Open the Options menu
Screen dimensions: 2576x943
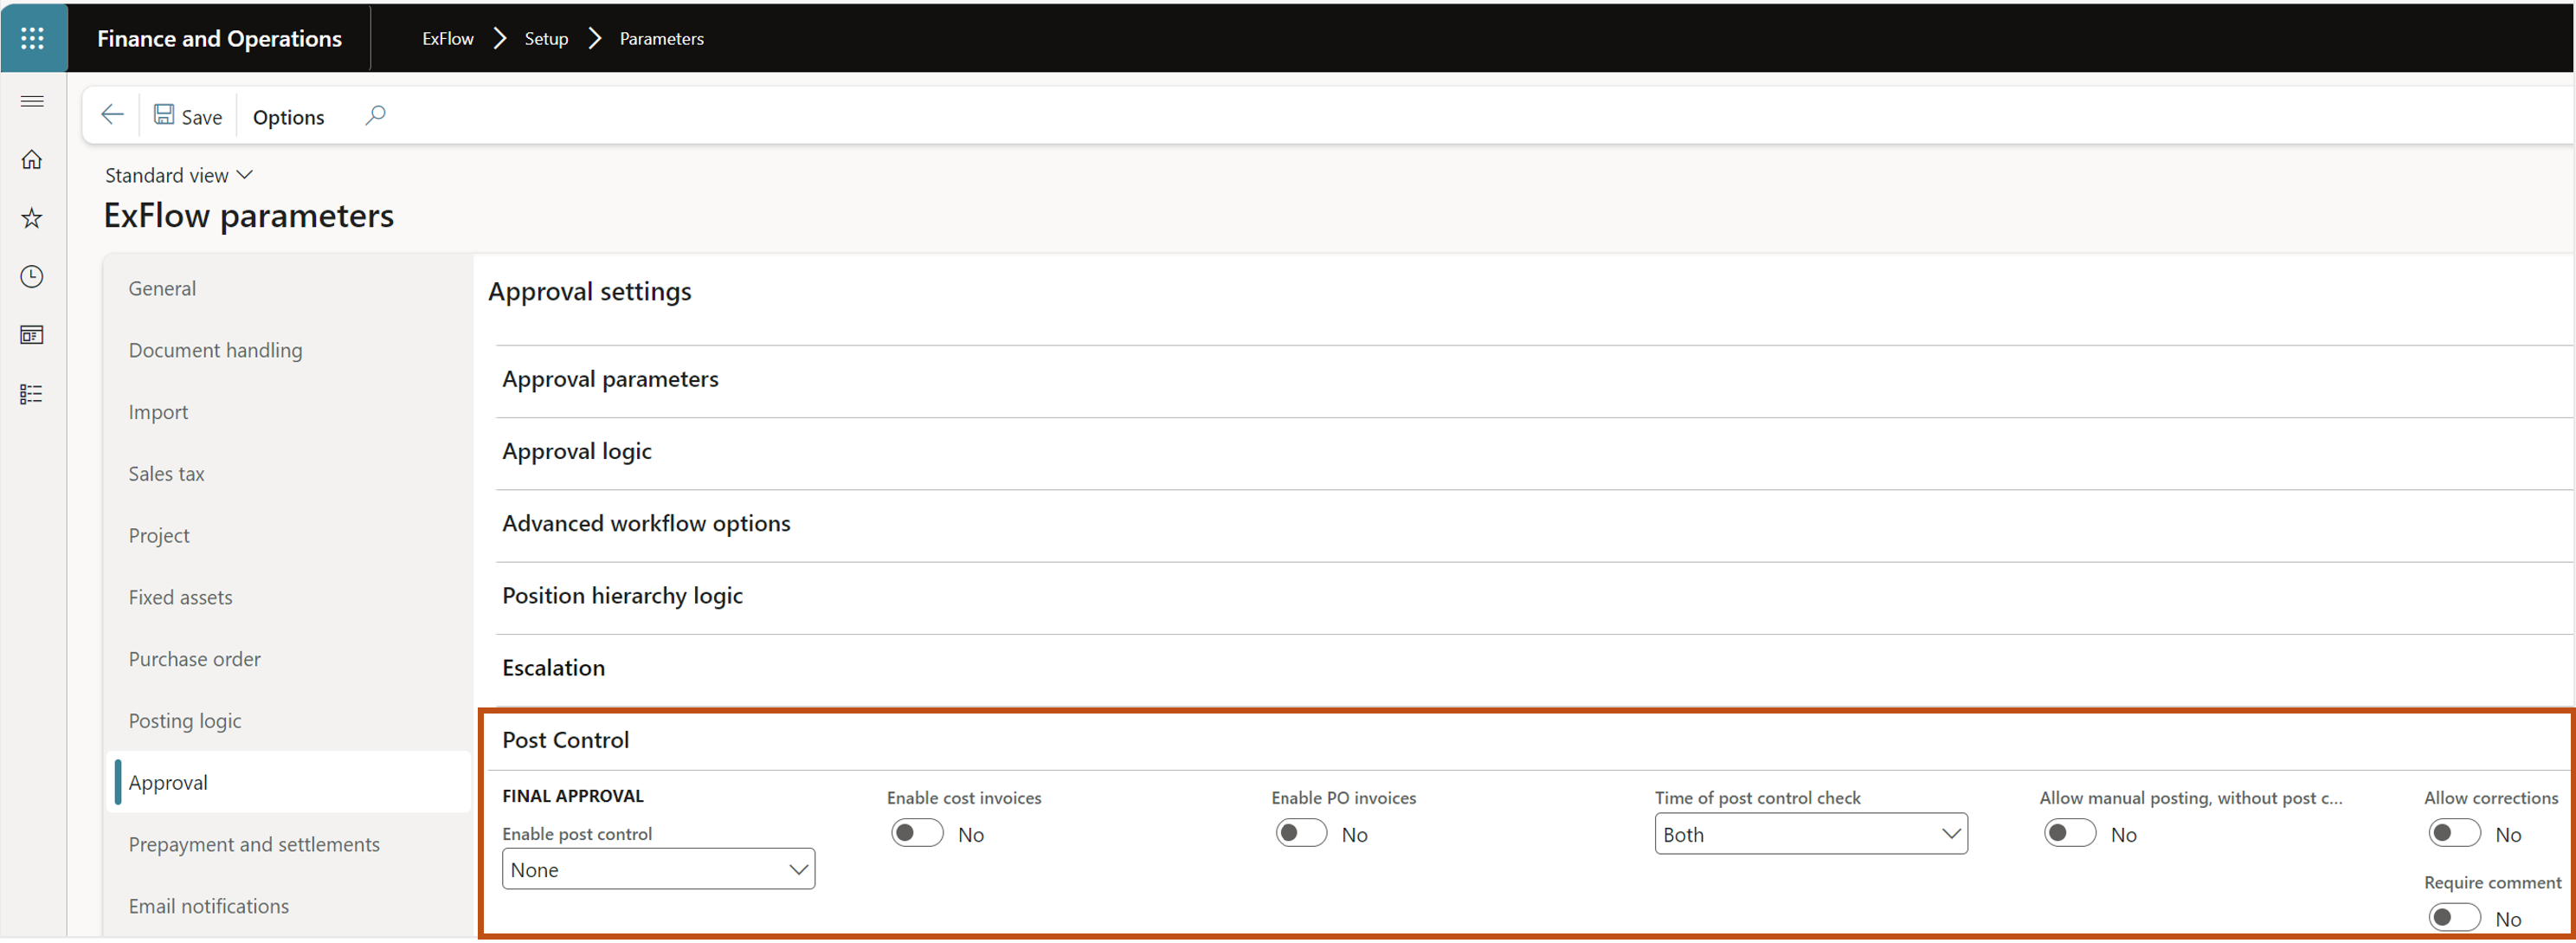[288, 117]
